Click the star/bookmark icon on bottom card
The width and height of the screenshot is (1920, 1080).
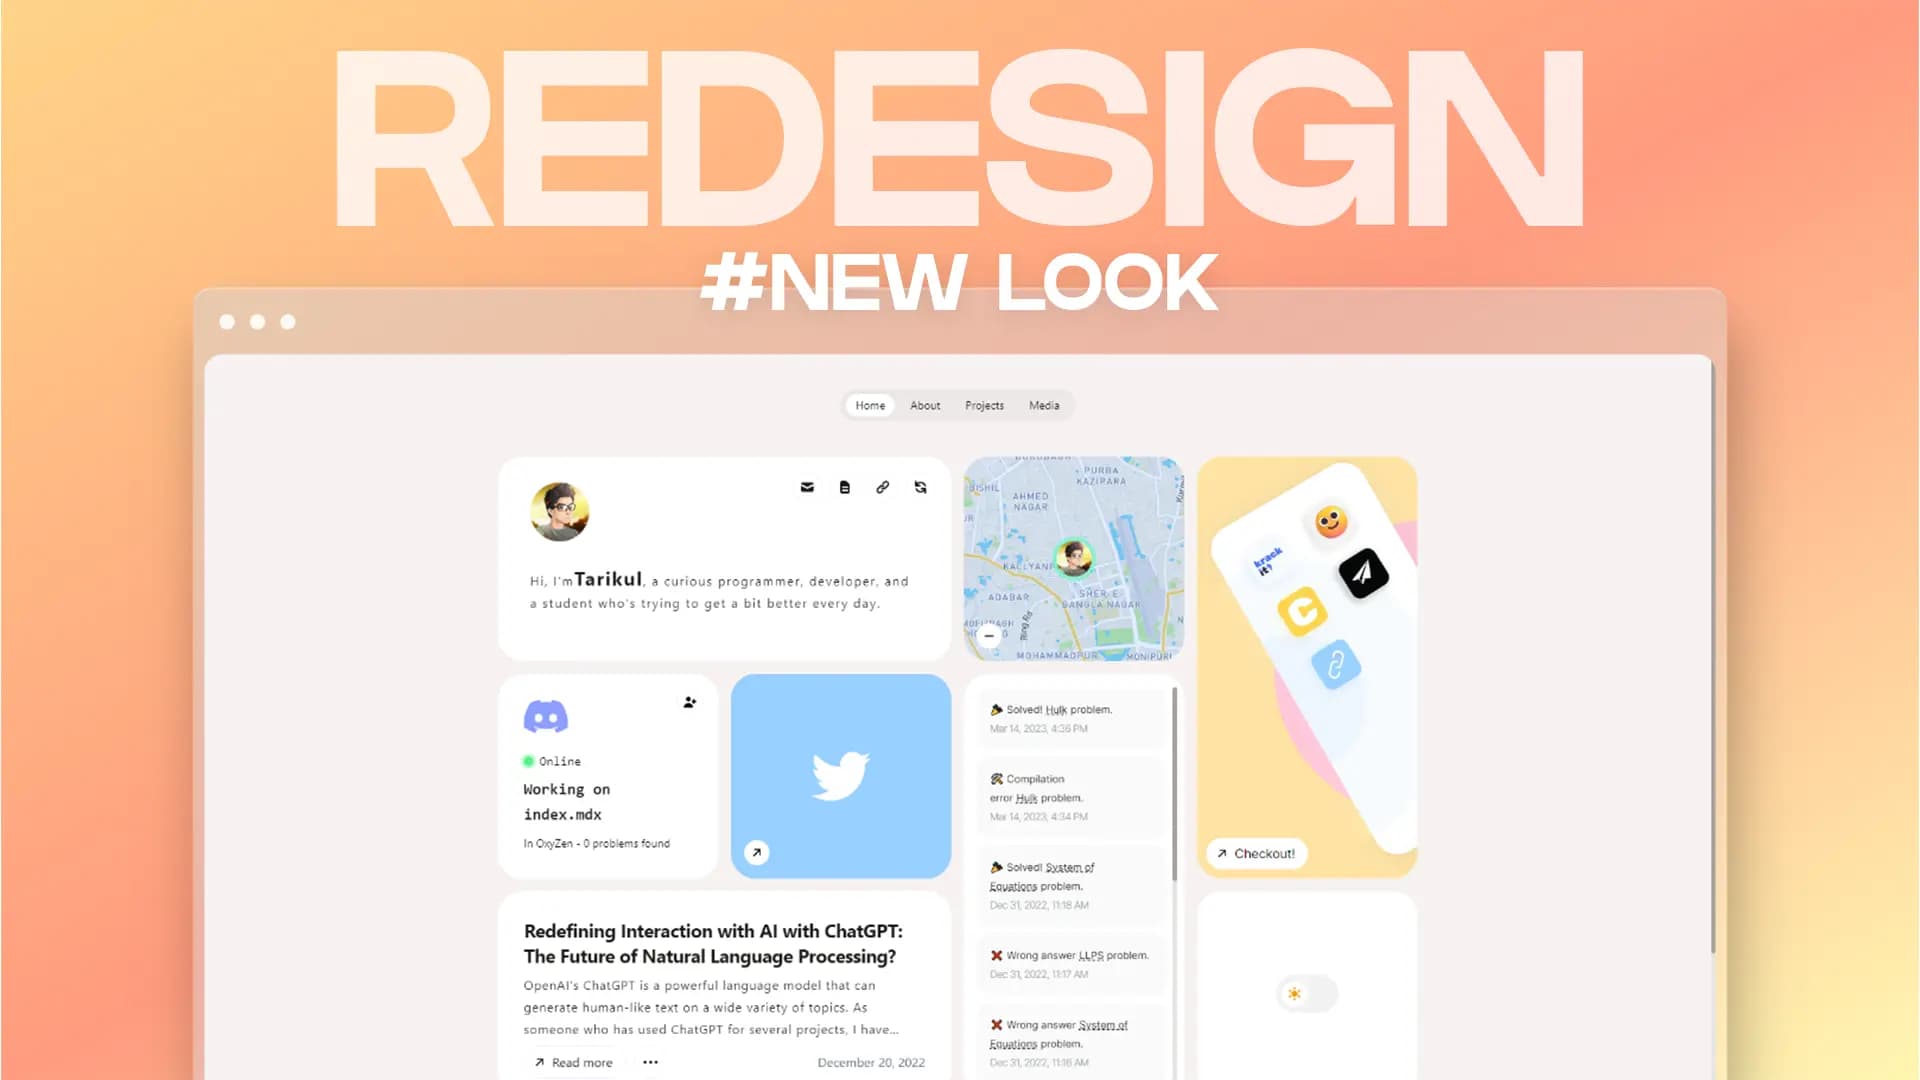click(x=1295, y=993)
